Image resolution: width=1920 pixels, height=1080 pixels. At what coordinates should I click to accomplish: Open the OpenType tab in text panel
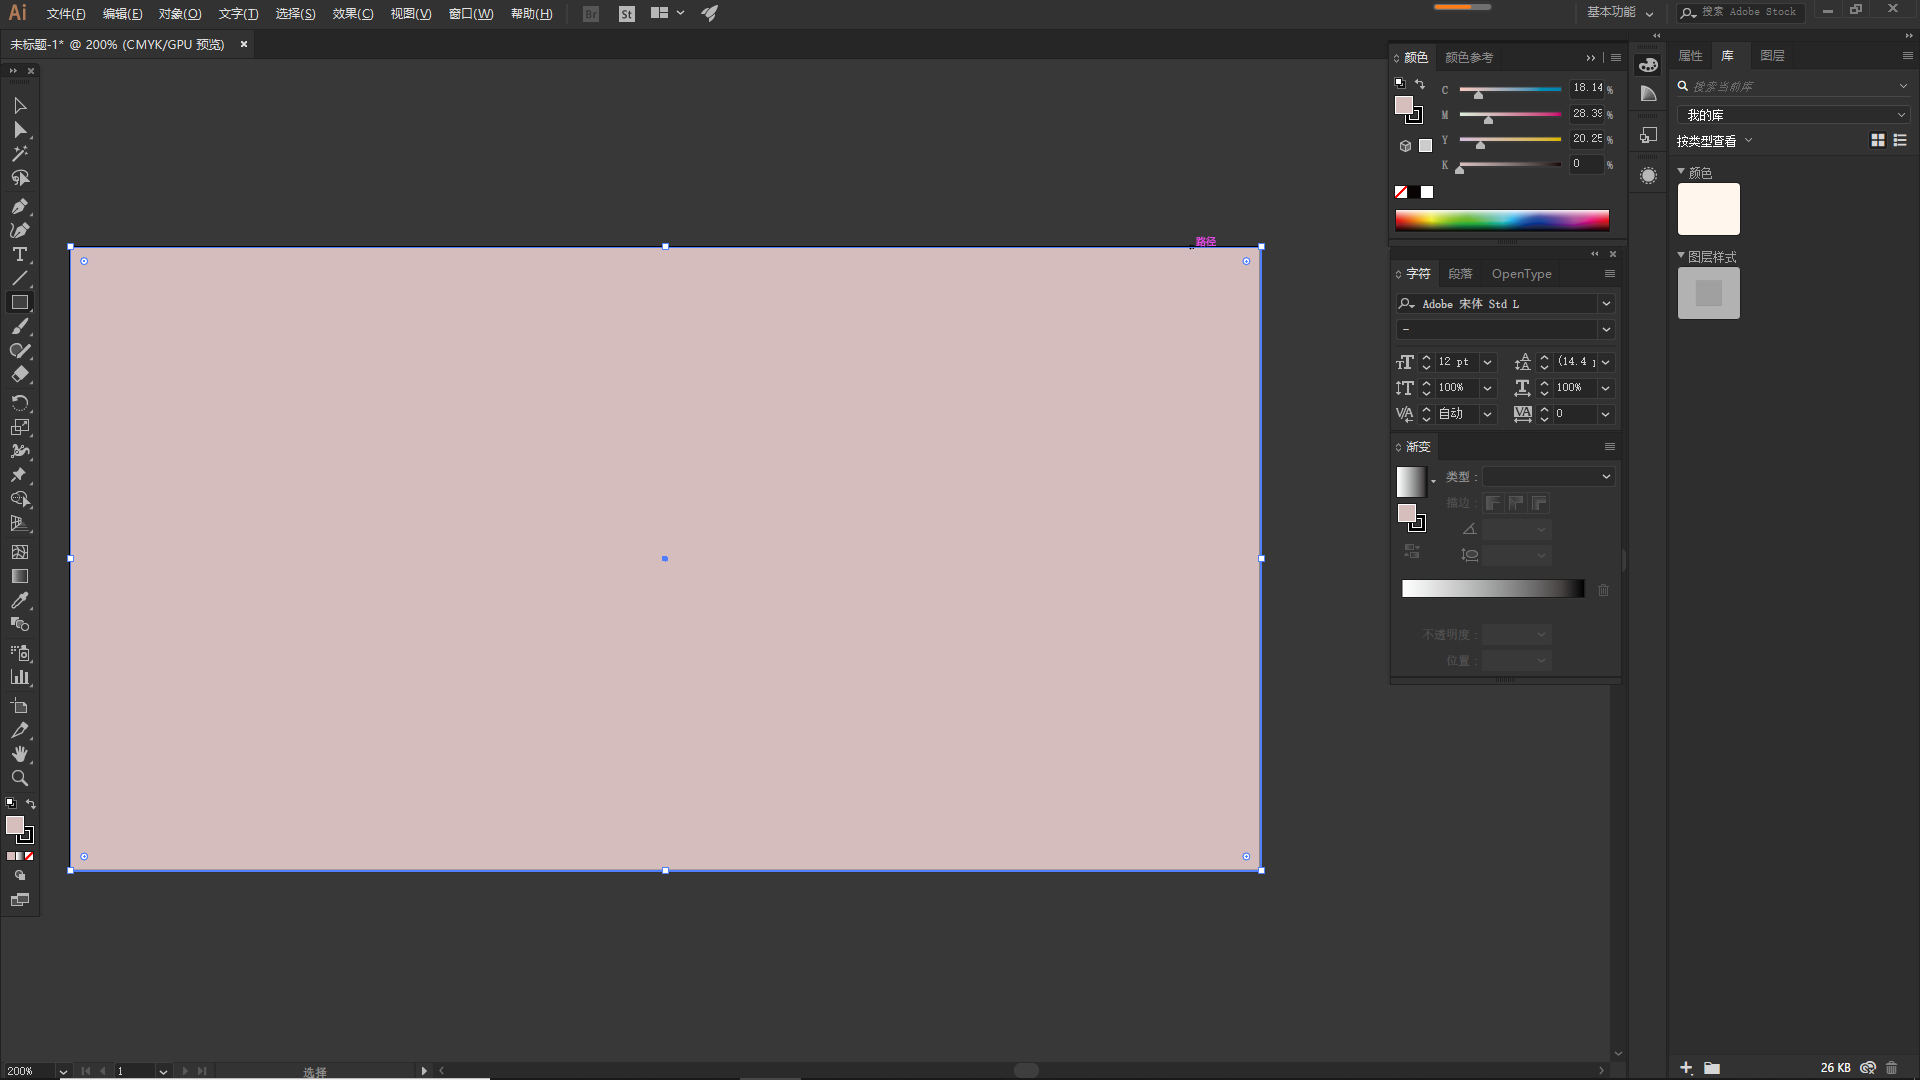click(x=1520, y=273)
